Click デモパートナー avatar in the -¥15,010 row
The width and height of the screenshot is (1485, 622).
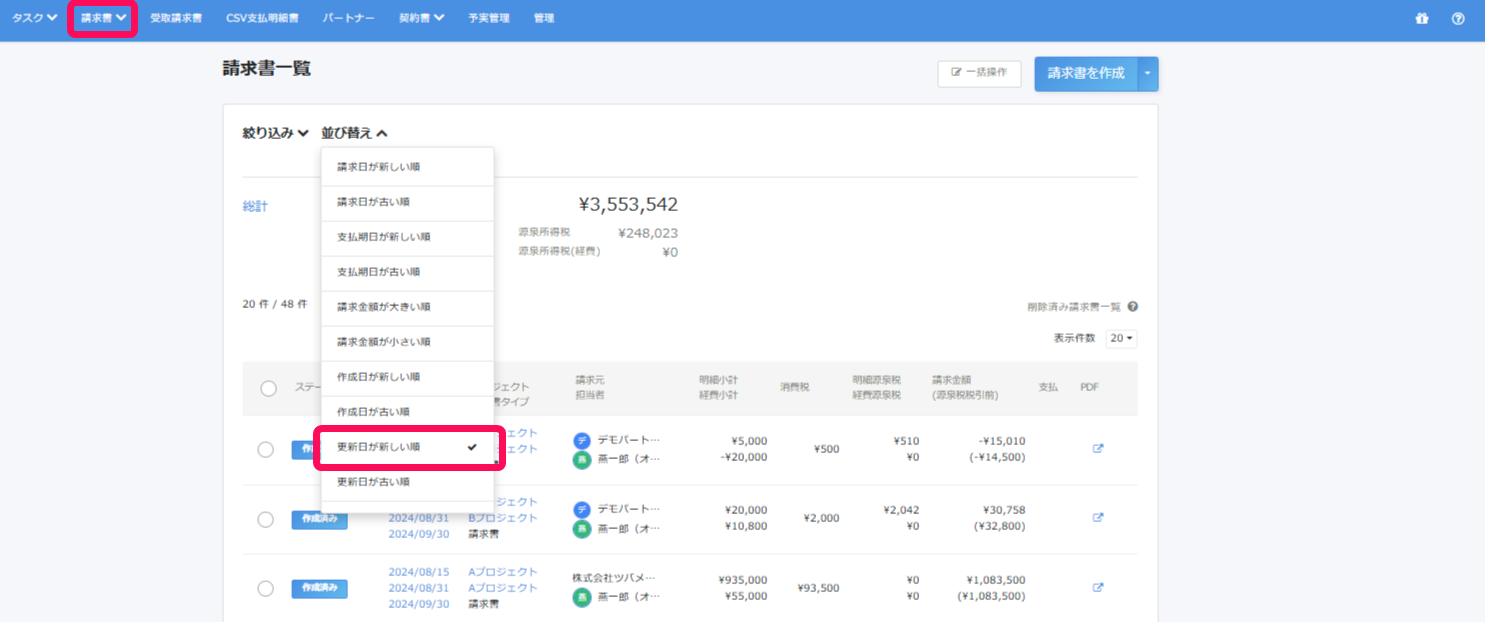coord(582,440)
